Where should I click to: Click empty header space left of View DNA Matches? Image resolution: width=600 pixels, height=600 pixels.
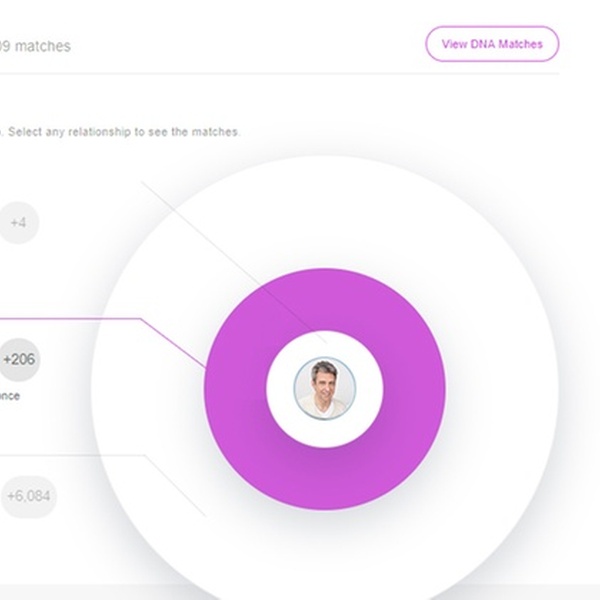pos(250,44)
